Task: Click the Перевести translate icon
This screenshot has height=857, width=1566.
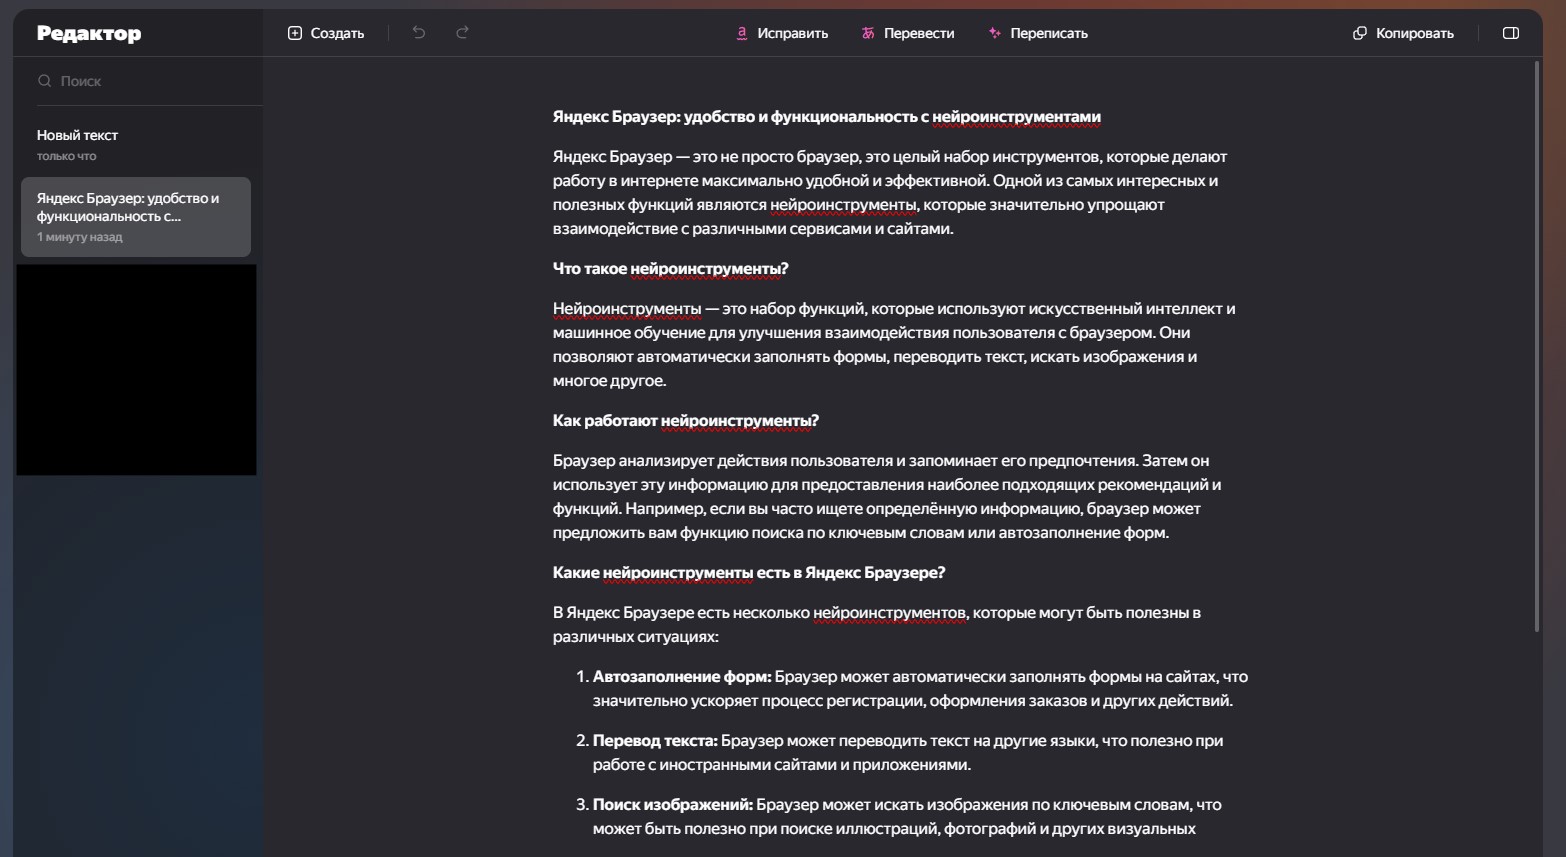Action: point(868,33)
